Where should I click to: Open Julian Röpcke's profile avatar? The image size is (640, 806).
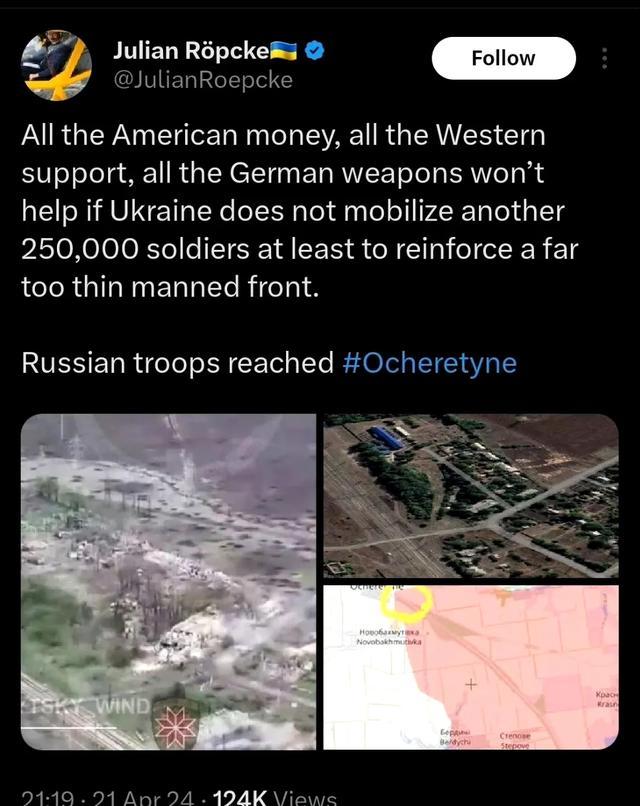click(x=56, y=65)
